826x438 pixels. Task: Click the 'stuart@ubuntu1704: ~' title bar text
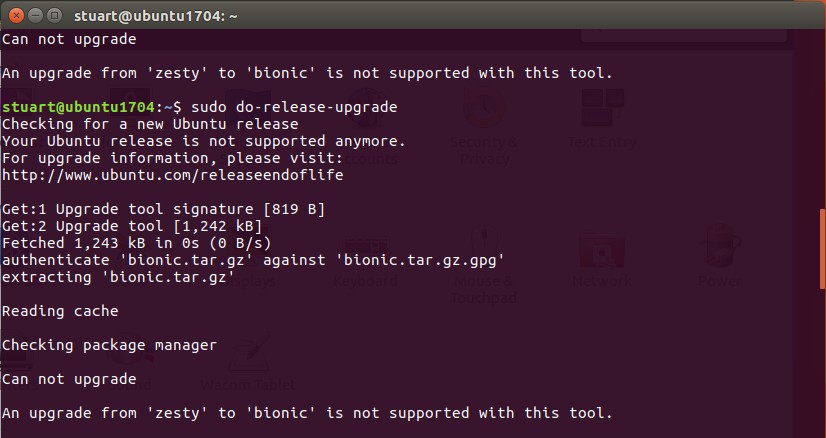point(148,14)
